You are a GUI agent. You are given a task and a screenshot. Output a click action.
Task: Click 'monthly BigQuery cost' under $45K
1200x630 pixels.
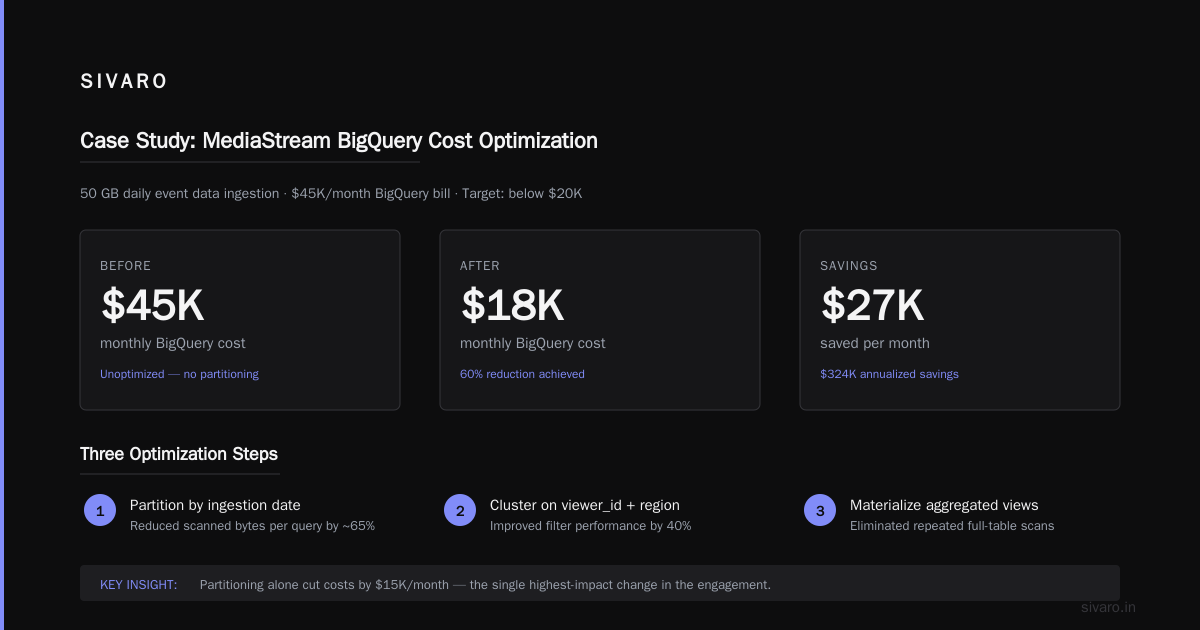coord(172,343)
